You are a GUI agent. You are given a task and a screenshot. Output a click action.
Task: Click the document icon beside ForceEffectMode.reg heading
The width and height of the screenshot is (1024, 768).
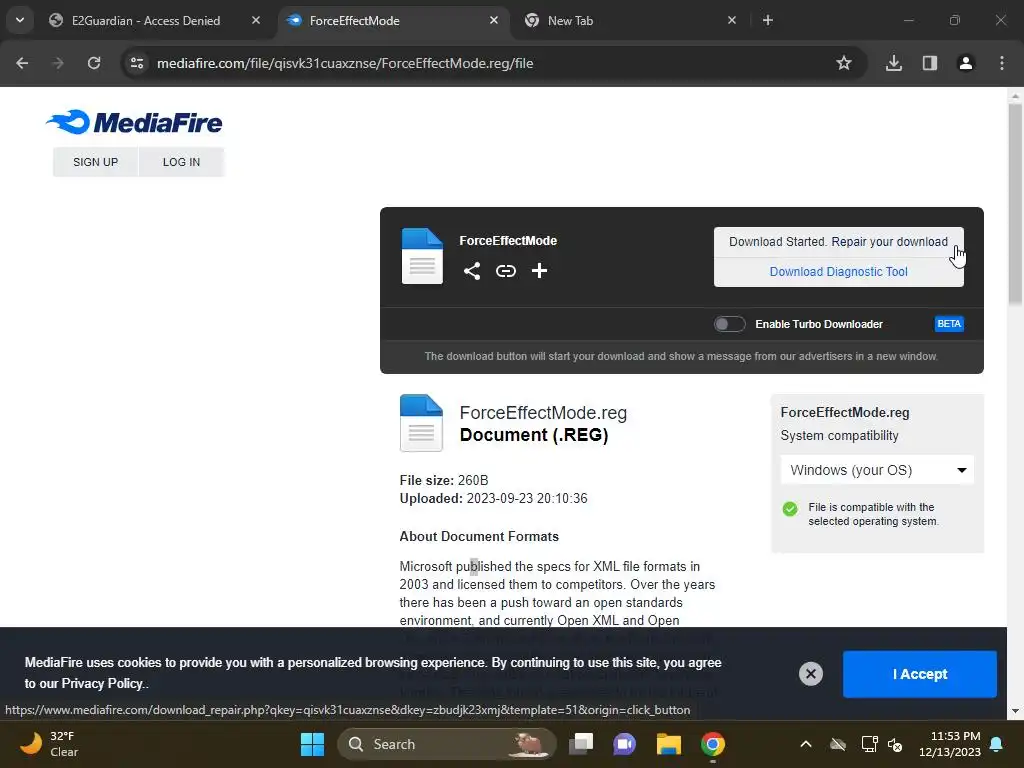(x=421, y=423)
